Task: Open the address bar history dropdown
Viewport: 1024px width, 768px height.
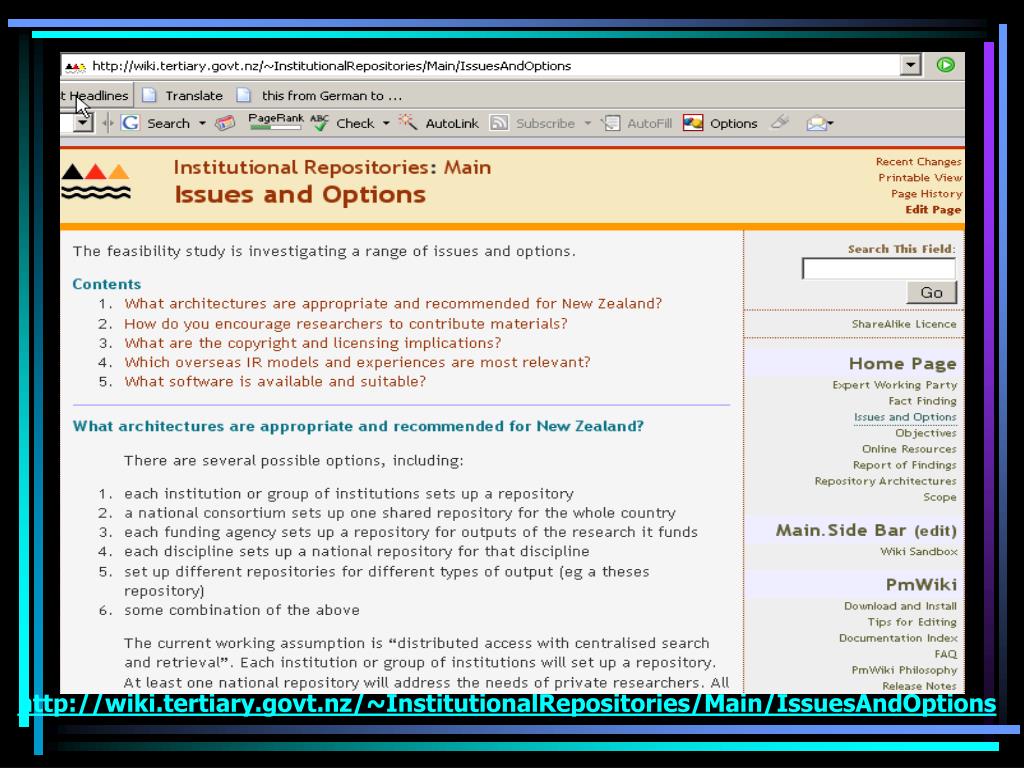Action: click(x=910, y=65)
